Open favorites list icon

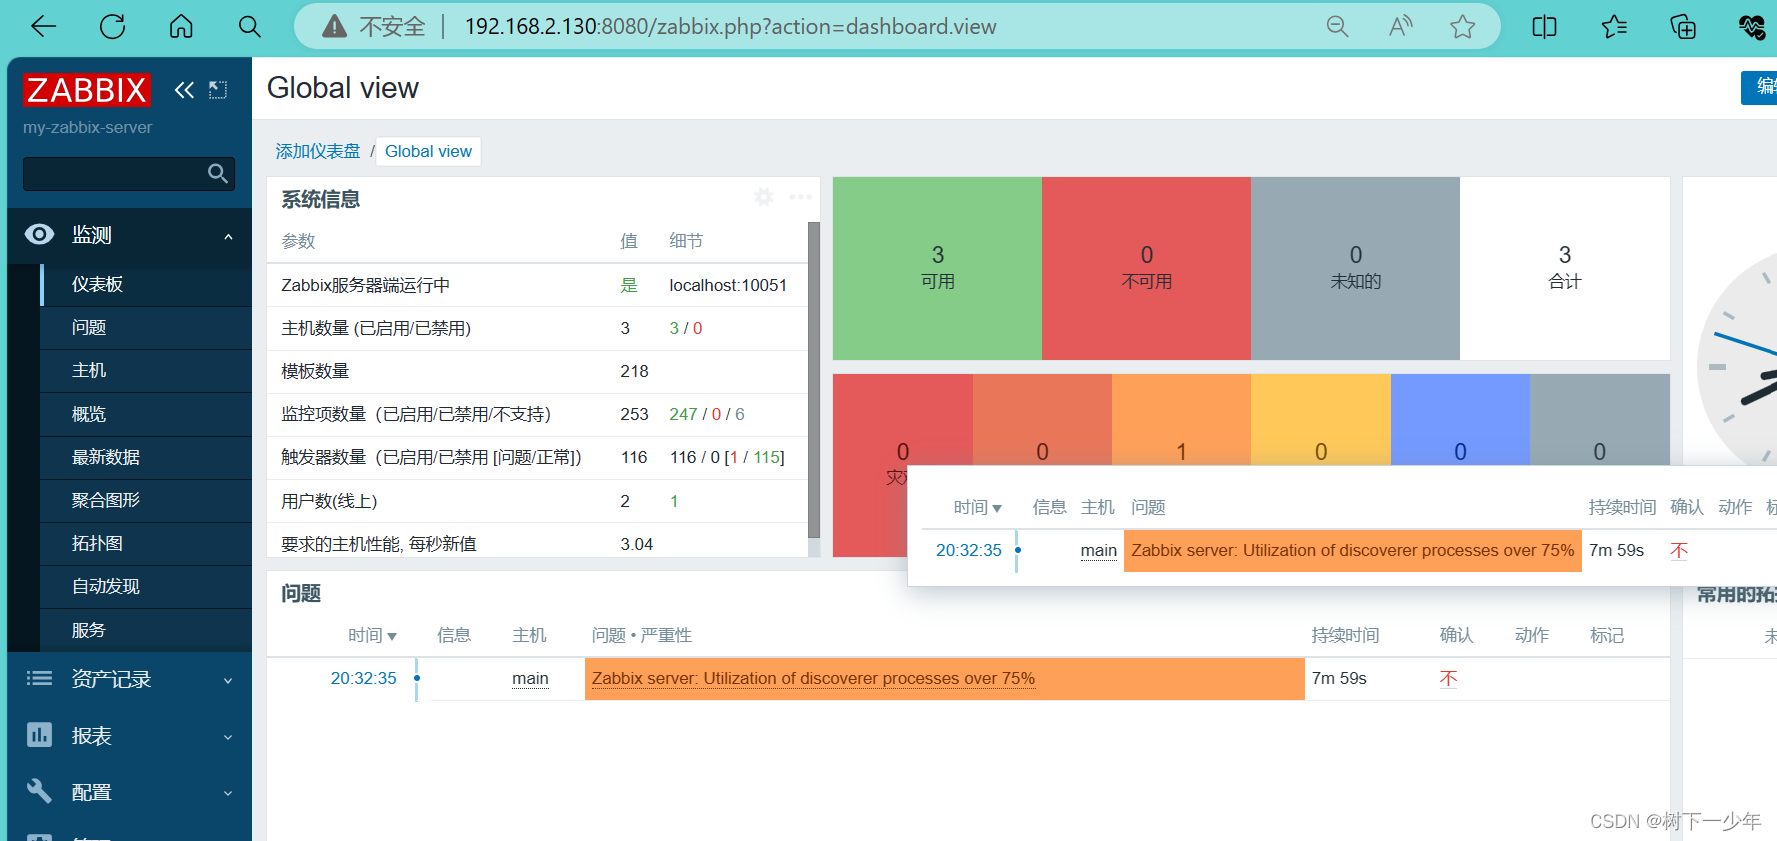[1614, 27]
